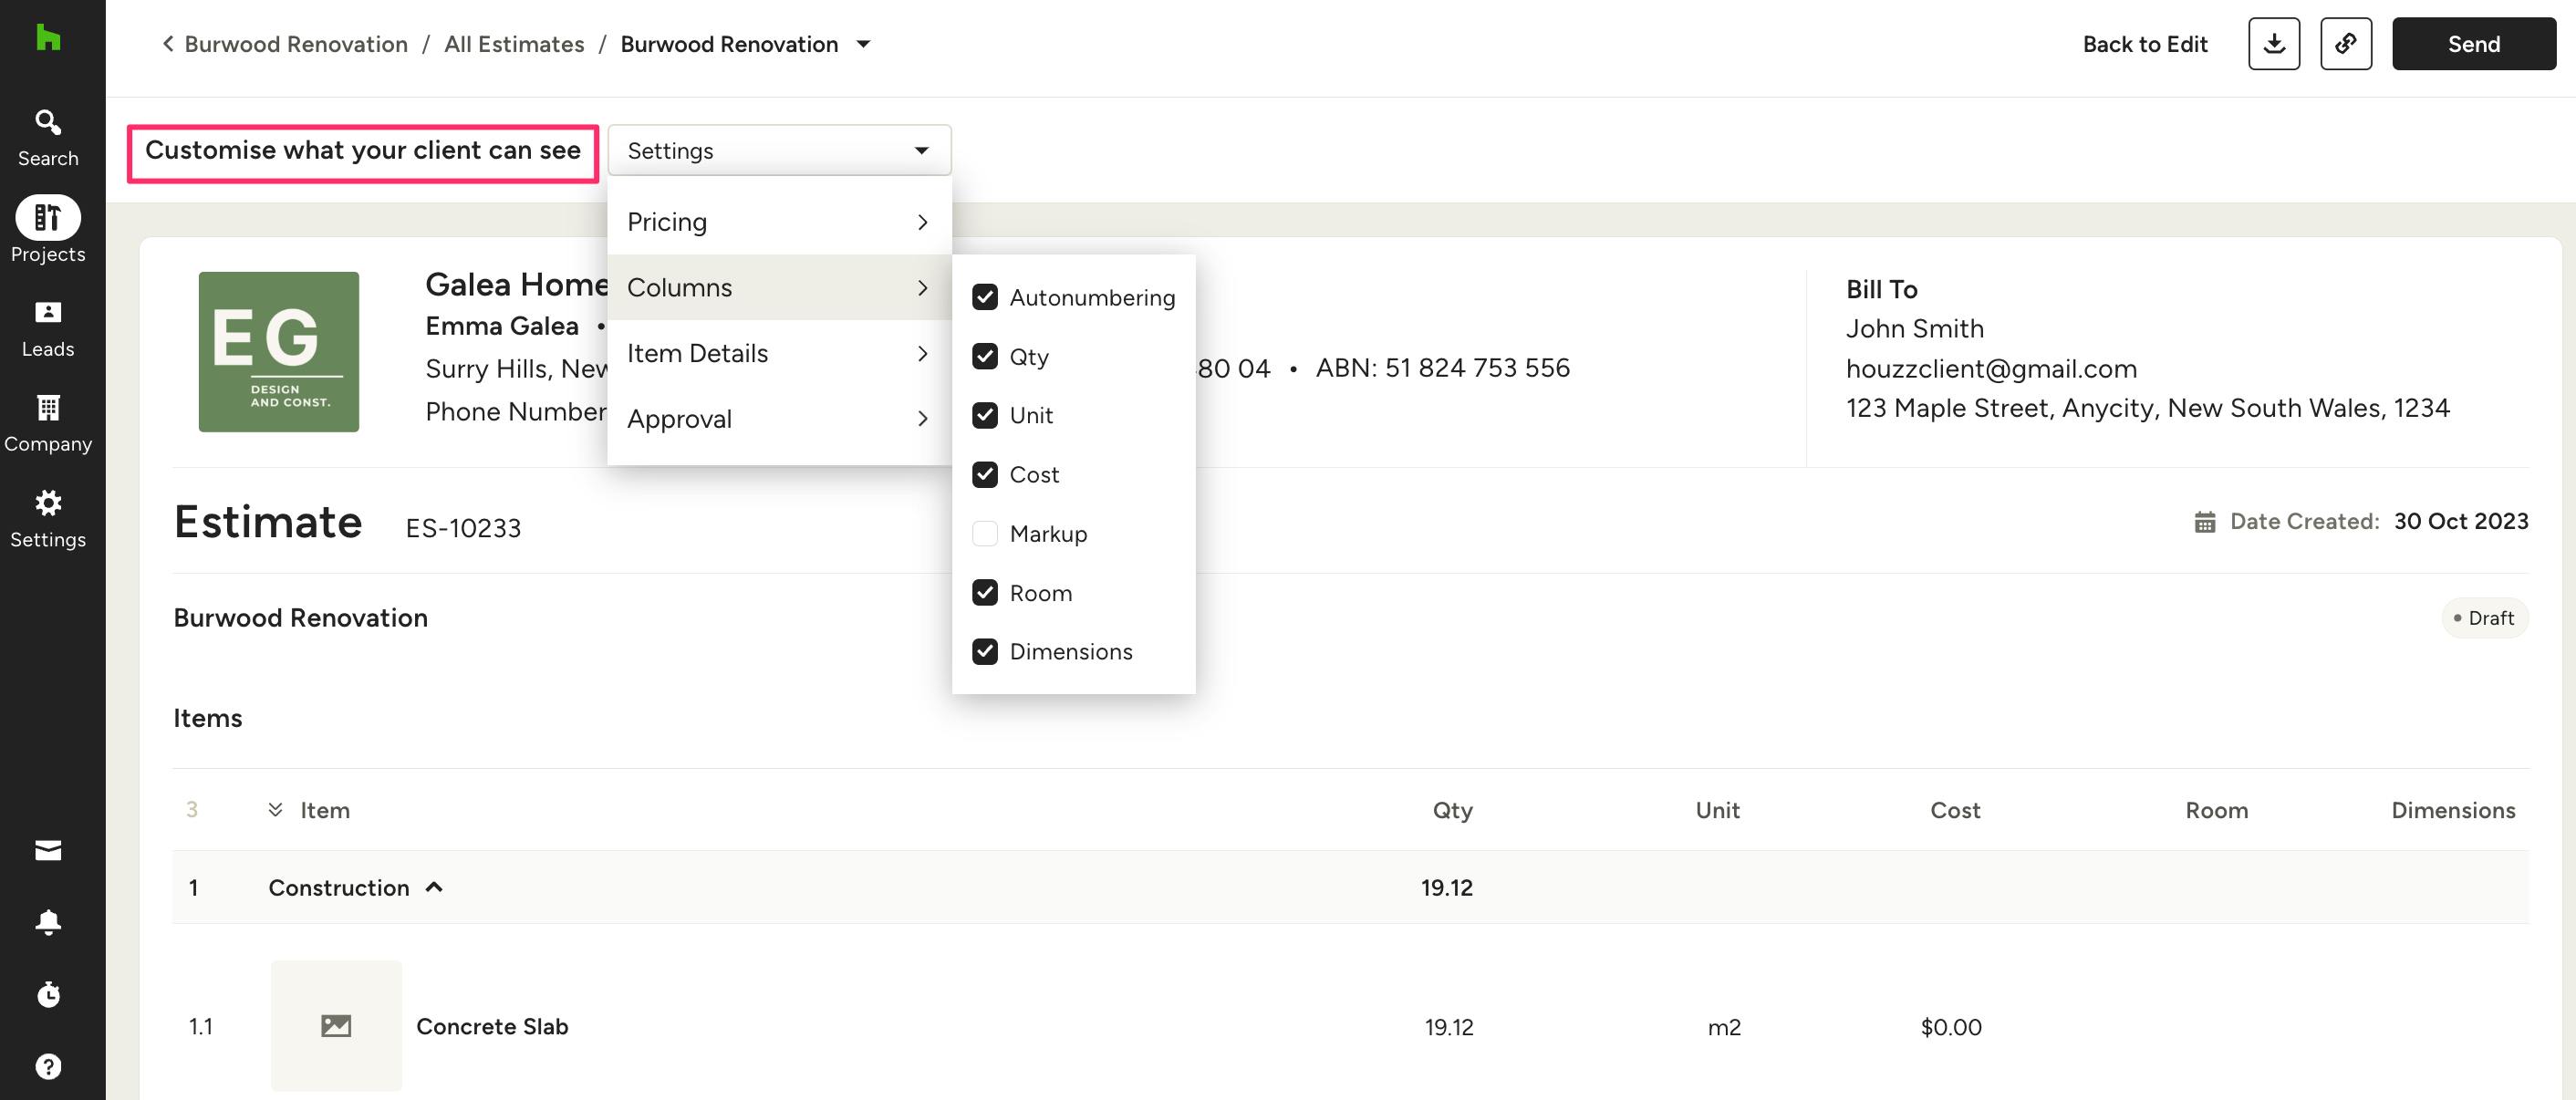Collapse the Construction section chevron
2576x1100 pixels.
click(x=434, y=887)
